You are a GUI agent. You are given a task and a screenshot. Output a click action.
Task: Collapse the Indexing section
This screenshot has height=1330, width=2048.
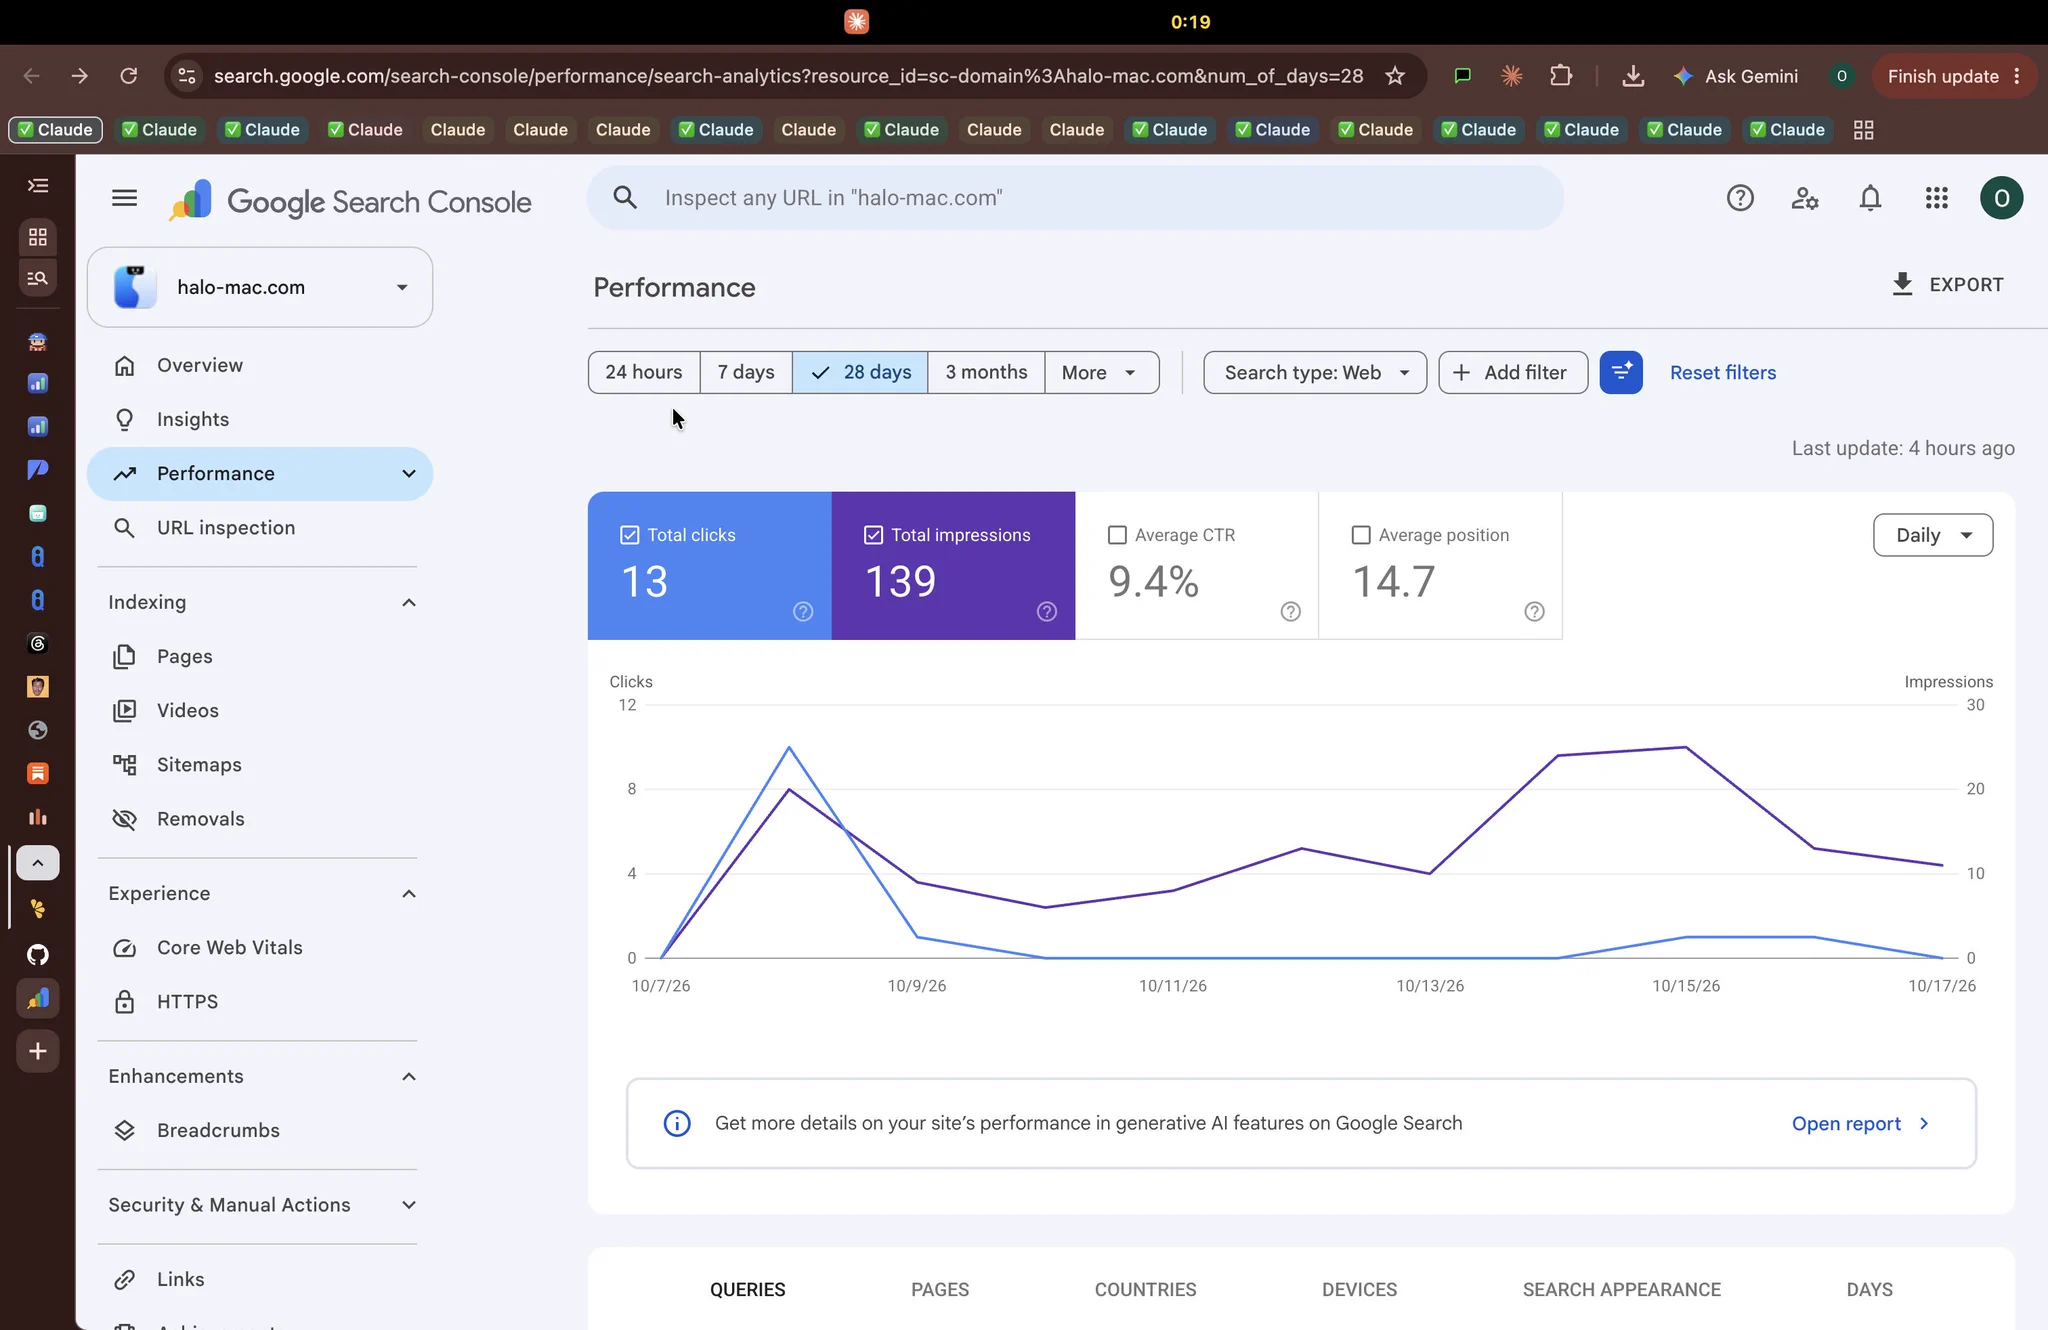pos(408,602)
